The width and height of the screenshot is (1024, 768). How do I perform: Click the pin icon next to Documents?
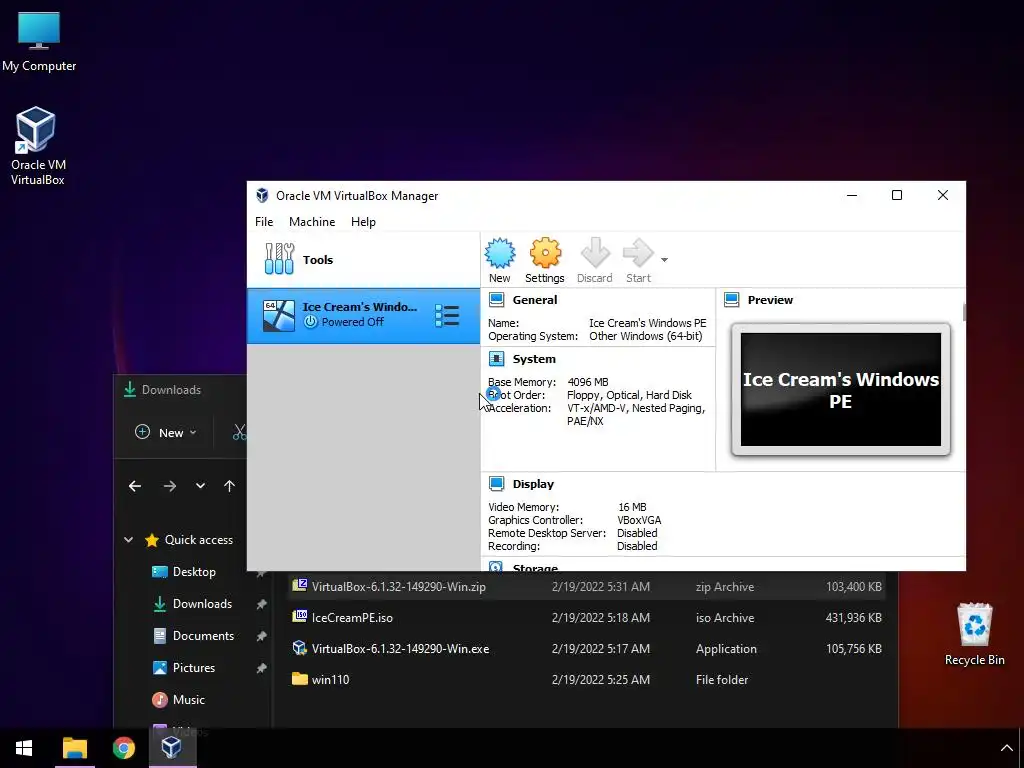(x=261, y=636)
